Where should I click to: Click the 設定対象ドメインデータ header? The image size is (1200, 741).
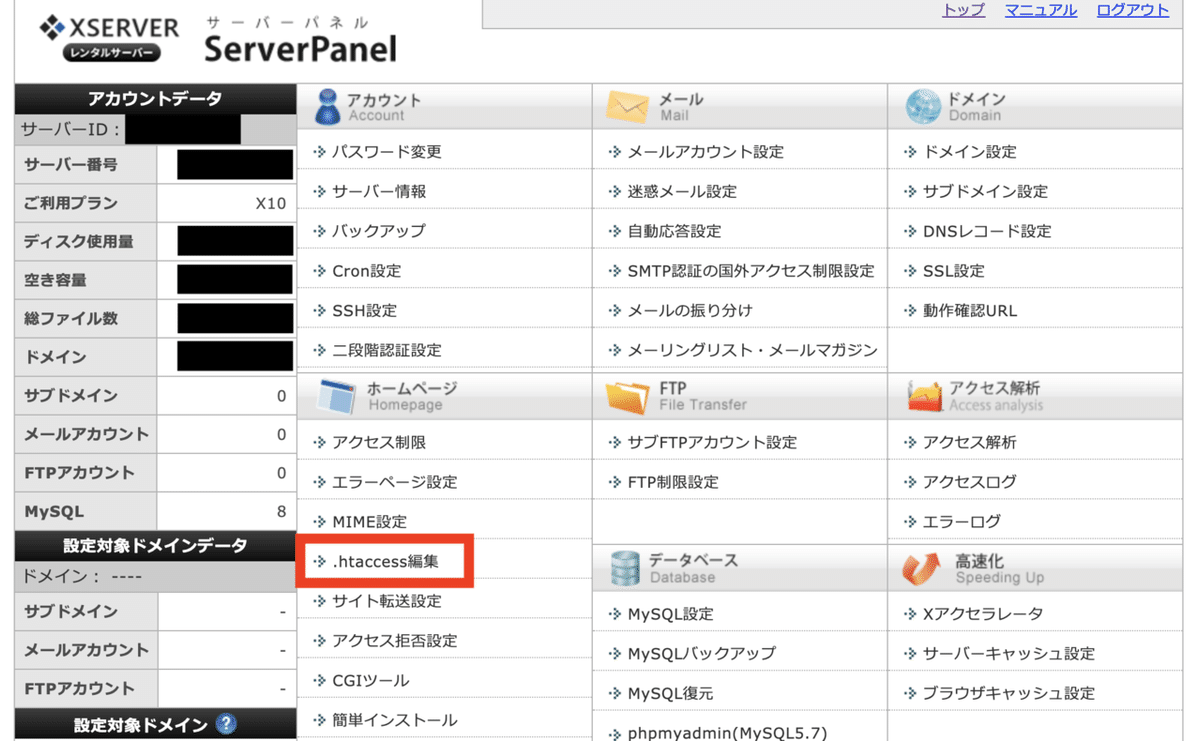pyautogui.click(x=155, y=547)
